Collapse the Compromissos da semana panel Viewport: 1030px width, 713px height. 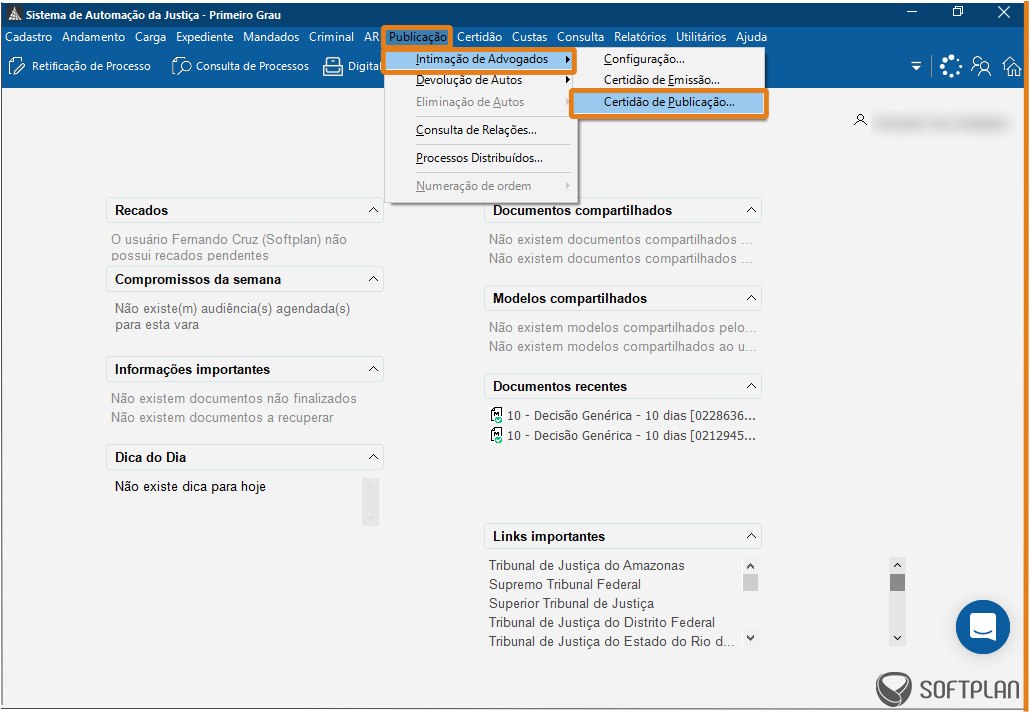(373, 279)
